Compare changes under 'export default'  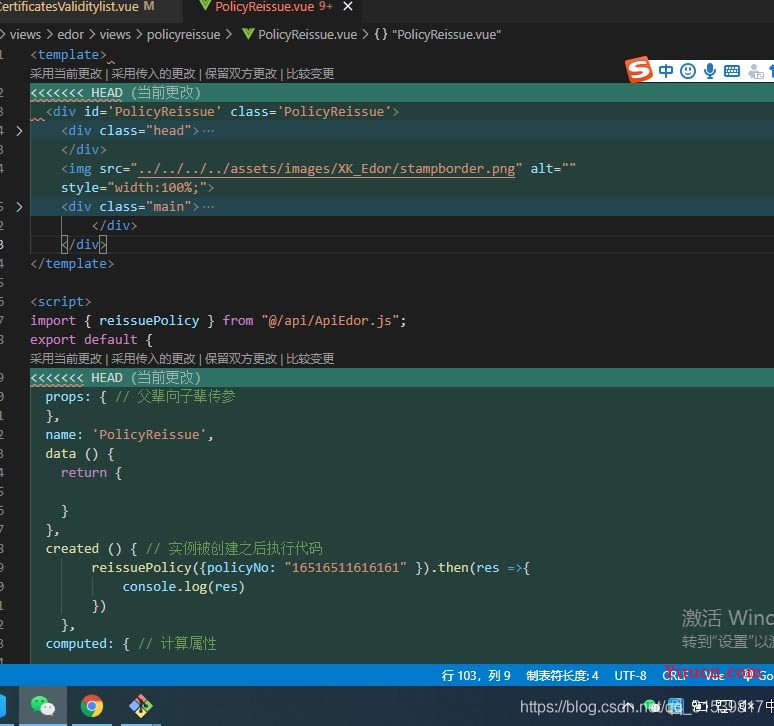click(310, 358)
